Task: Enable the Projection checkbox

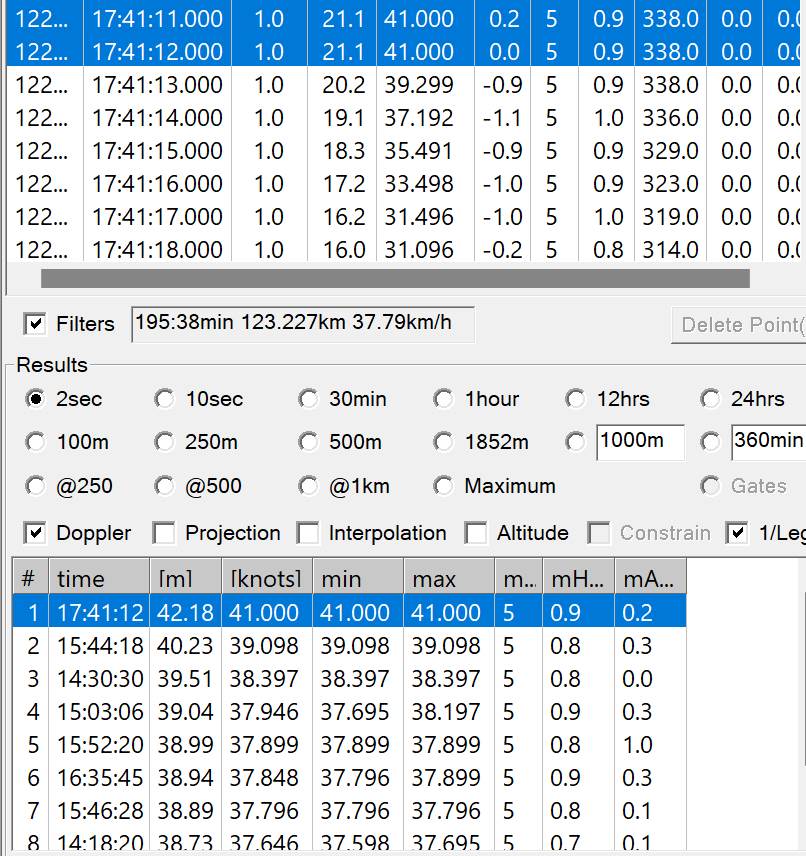Action: [163, 533]
